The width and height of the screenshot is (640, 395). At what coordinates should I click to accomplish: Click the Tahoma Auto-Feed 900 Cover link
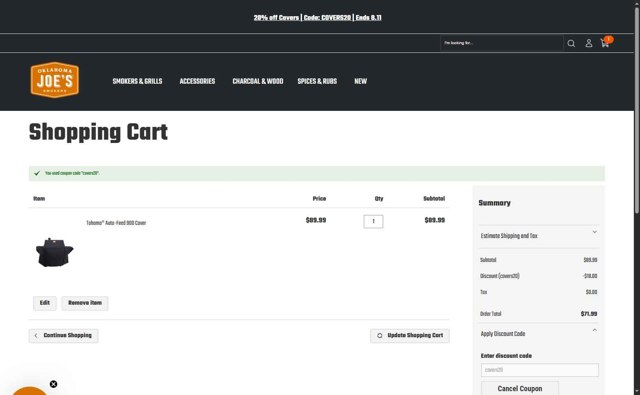tap(116, 223)
